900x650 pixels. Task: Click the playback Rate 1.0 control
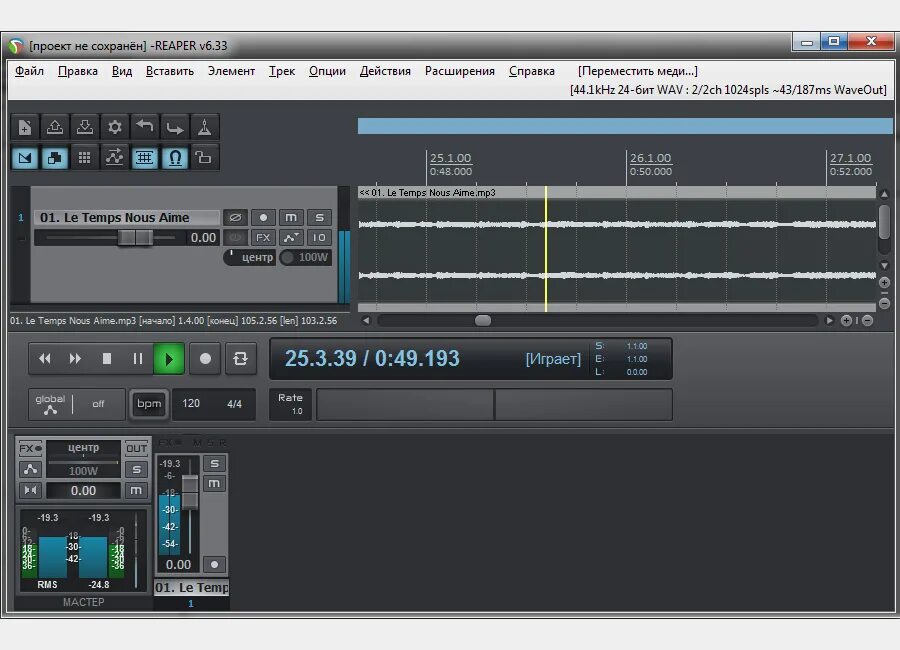point(291,404)
